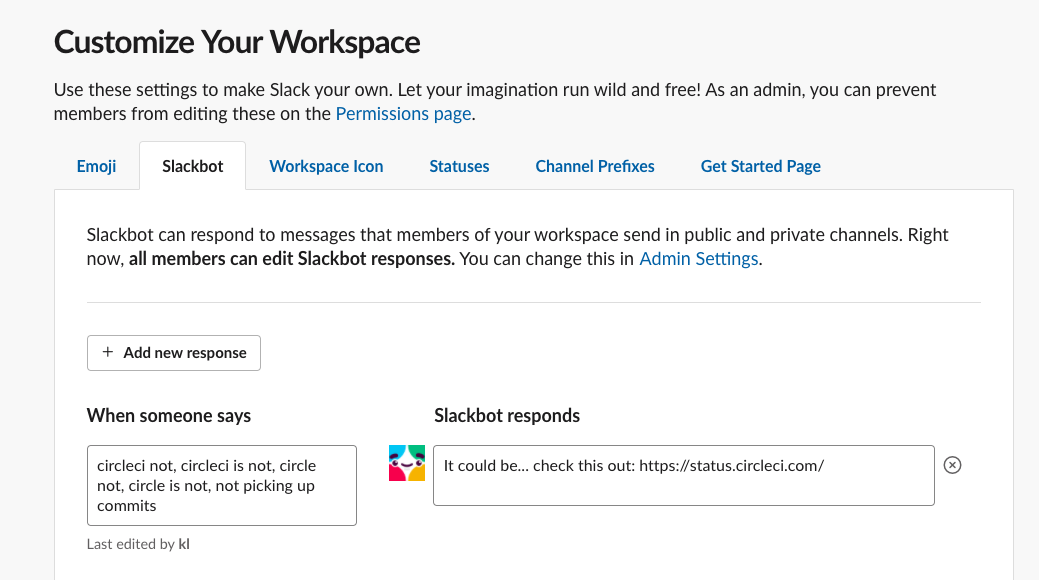Edit the "circleci not" trigger phrase field

221,485
